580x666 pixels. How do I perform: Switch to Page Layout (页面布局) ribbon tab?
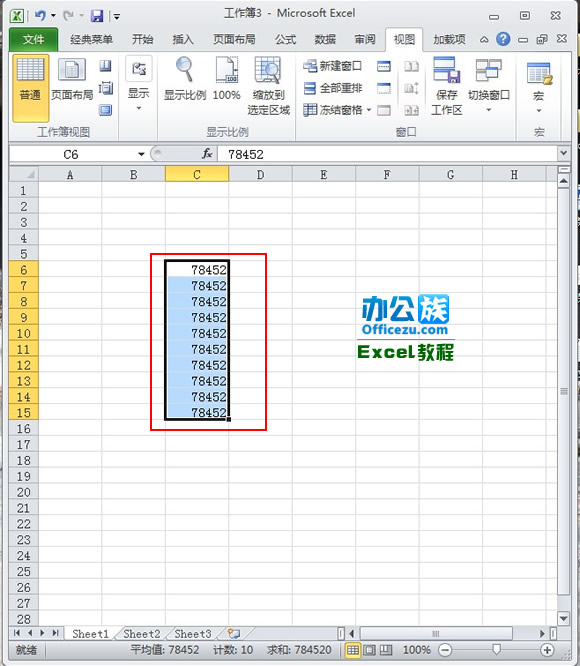[x=234, y=40]
